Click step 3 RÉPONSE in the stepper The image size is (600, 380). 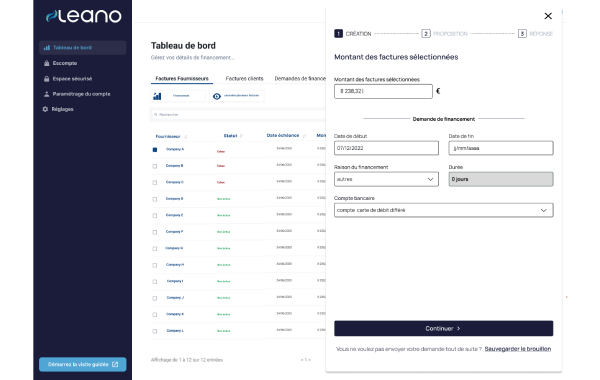535,34
